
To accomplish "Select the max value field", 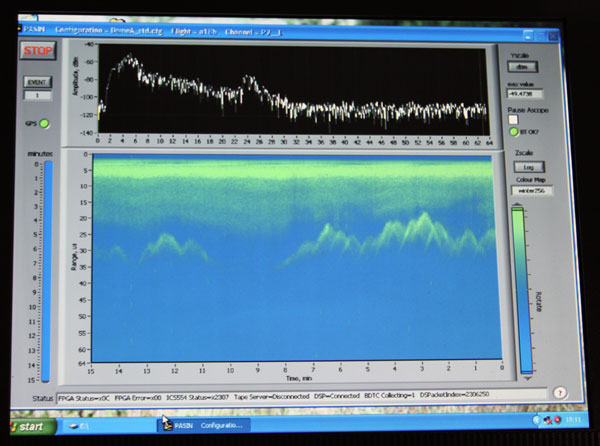I will (525, 93).
